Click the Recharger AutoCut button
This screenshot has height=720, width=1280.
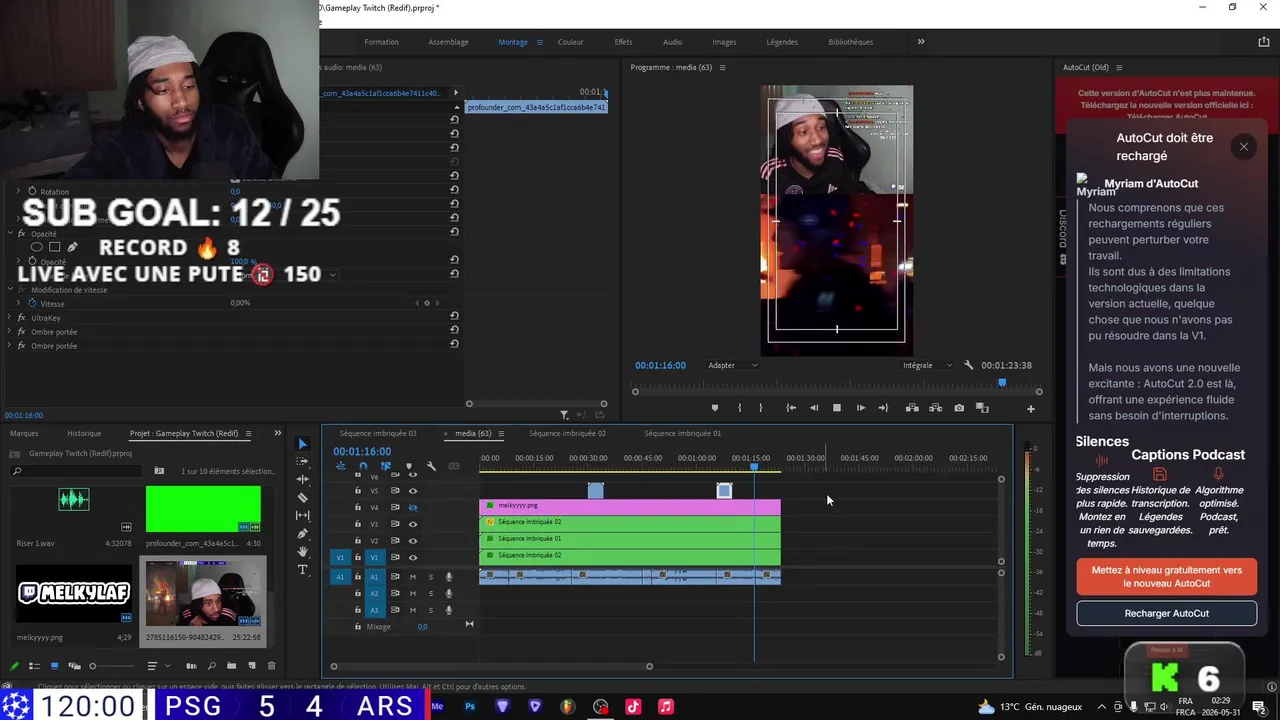pyautogui.click(x=1166, y=613)
